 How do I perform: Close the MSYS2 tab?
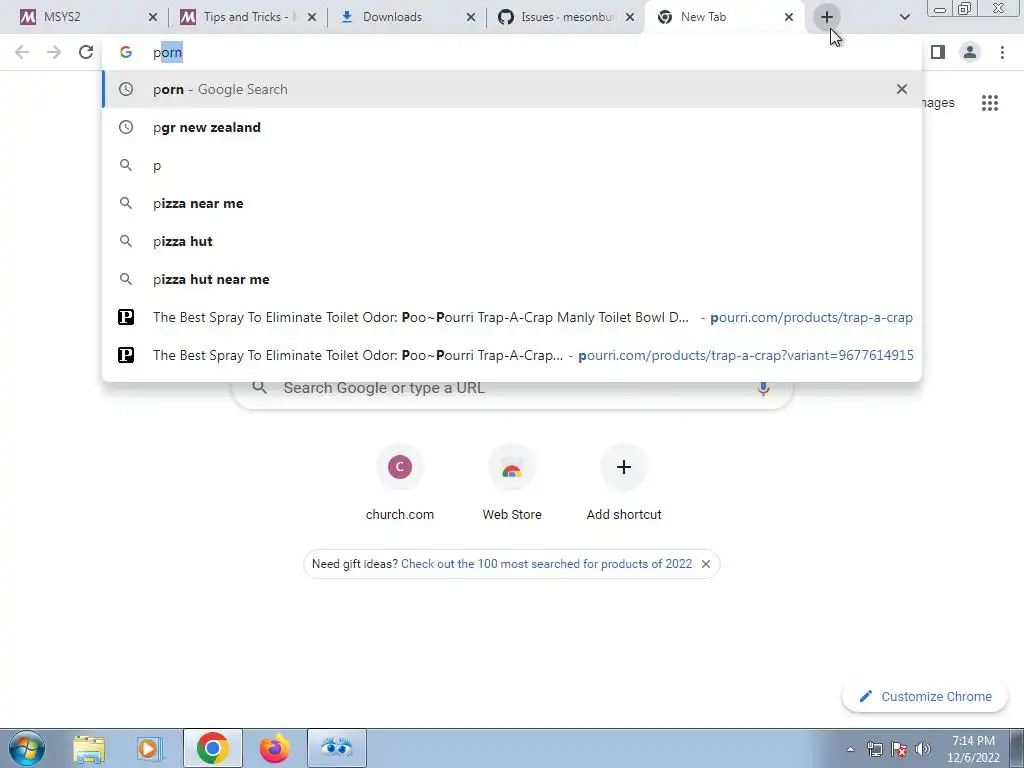click(153, 17)
